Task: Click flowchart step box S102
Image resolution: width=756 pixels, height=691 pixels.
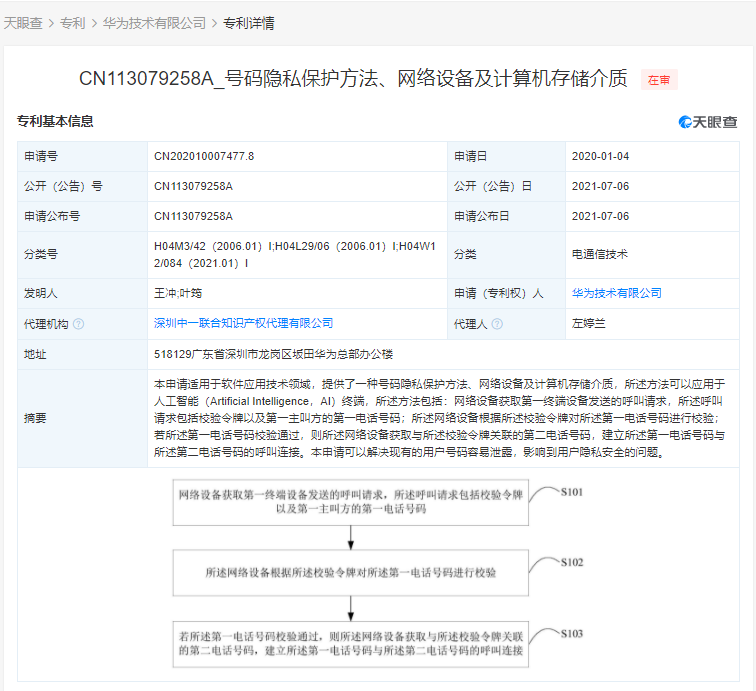Action: (351, 573)
